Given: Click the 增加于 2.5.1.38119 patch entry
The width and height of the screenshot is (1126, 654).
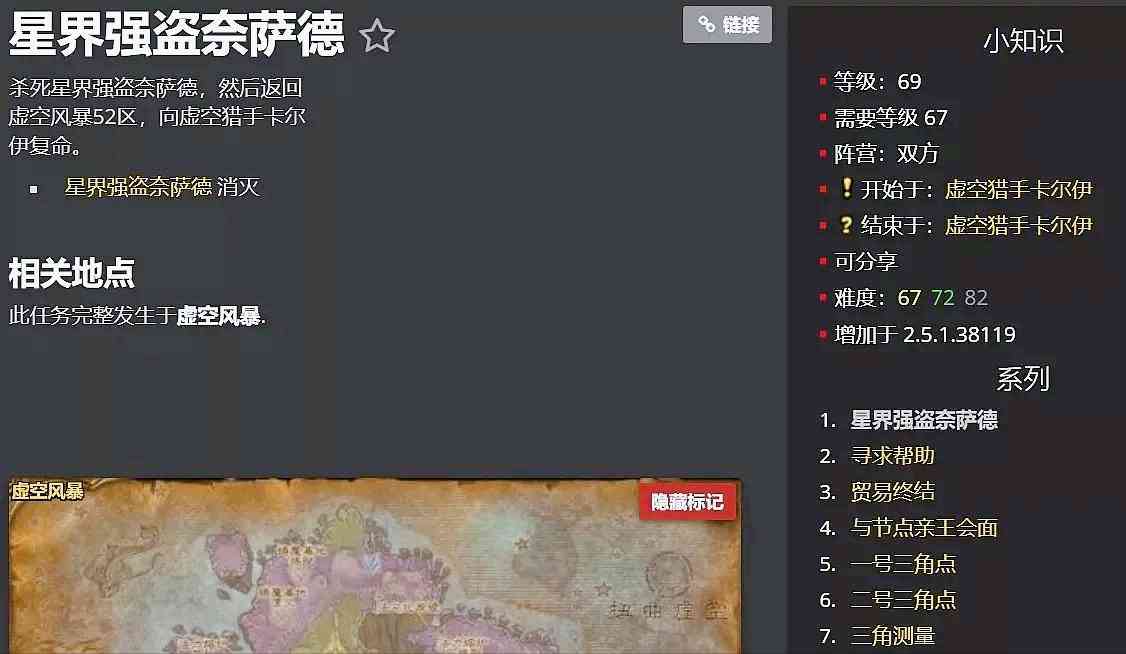Looking at the screenshot, I should pos(924,335).
